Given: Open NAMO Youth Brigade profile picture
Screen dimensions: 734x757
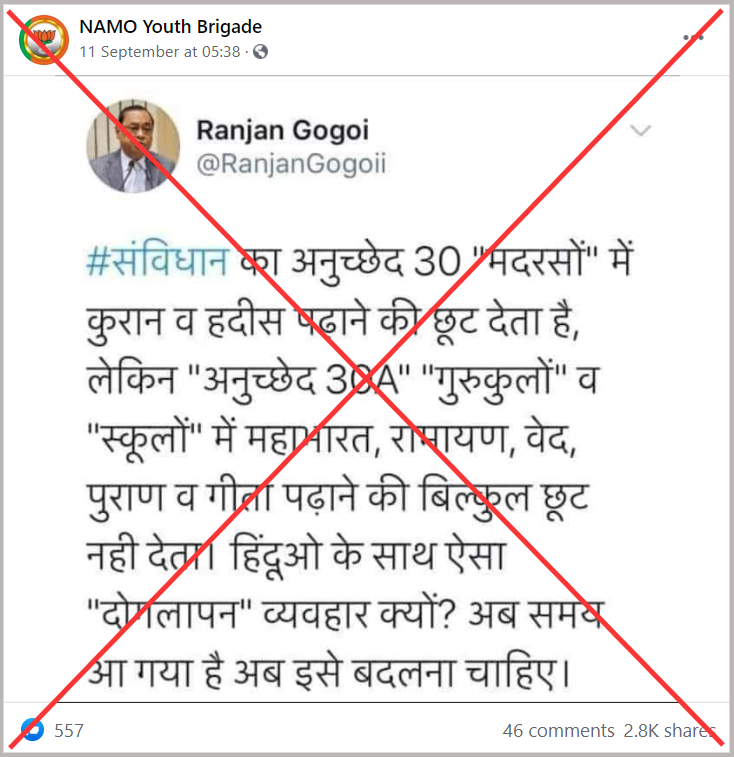Looking at the screenshot, I should click(x=43, y=40).
